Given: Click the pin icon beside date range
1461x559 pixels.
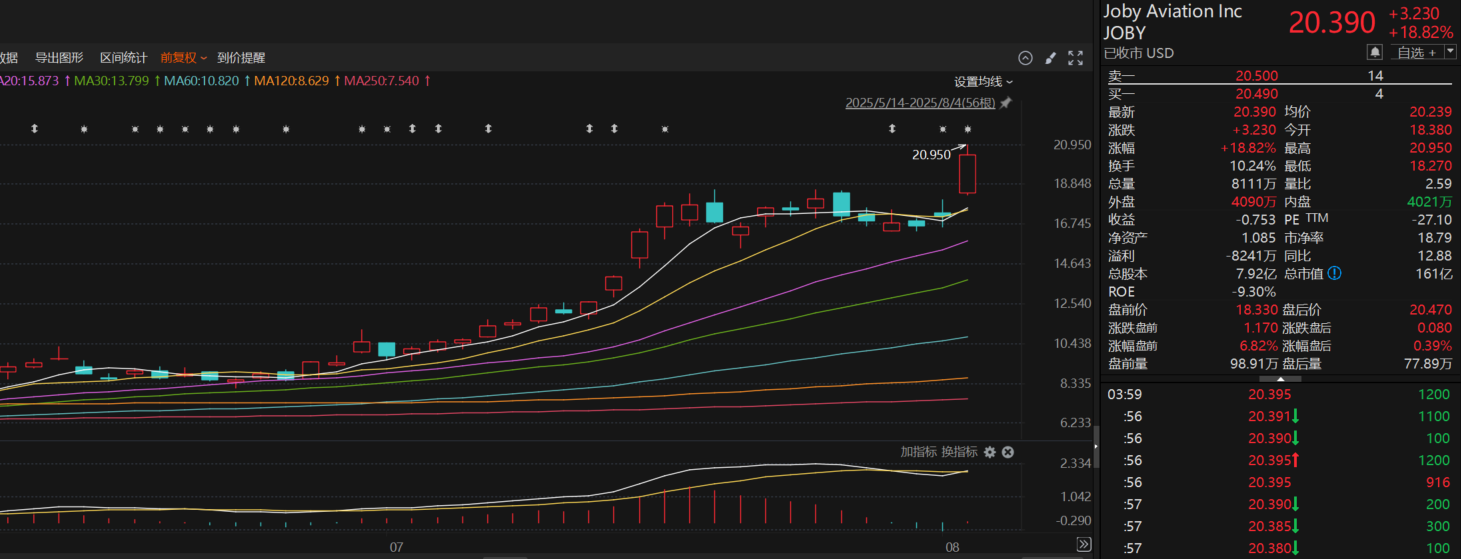Looking at the screenshot, I should 1006,103.
